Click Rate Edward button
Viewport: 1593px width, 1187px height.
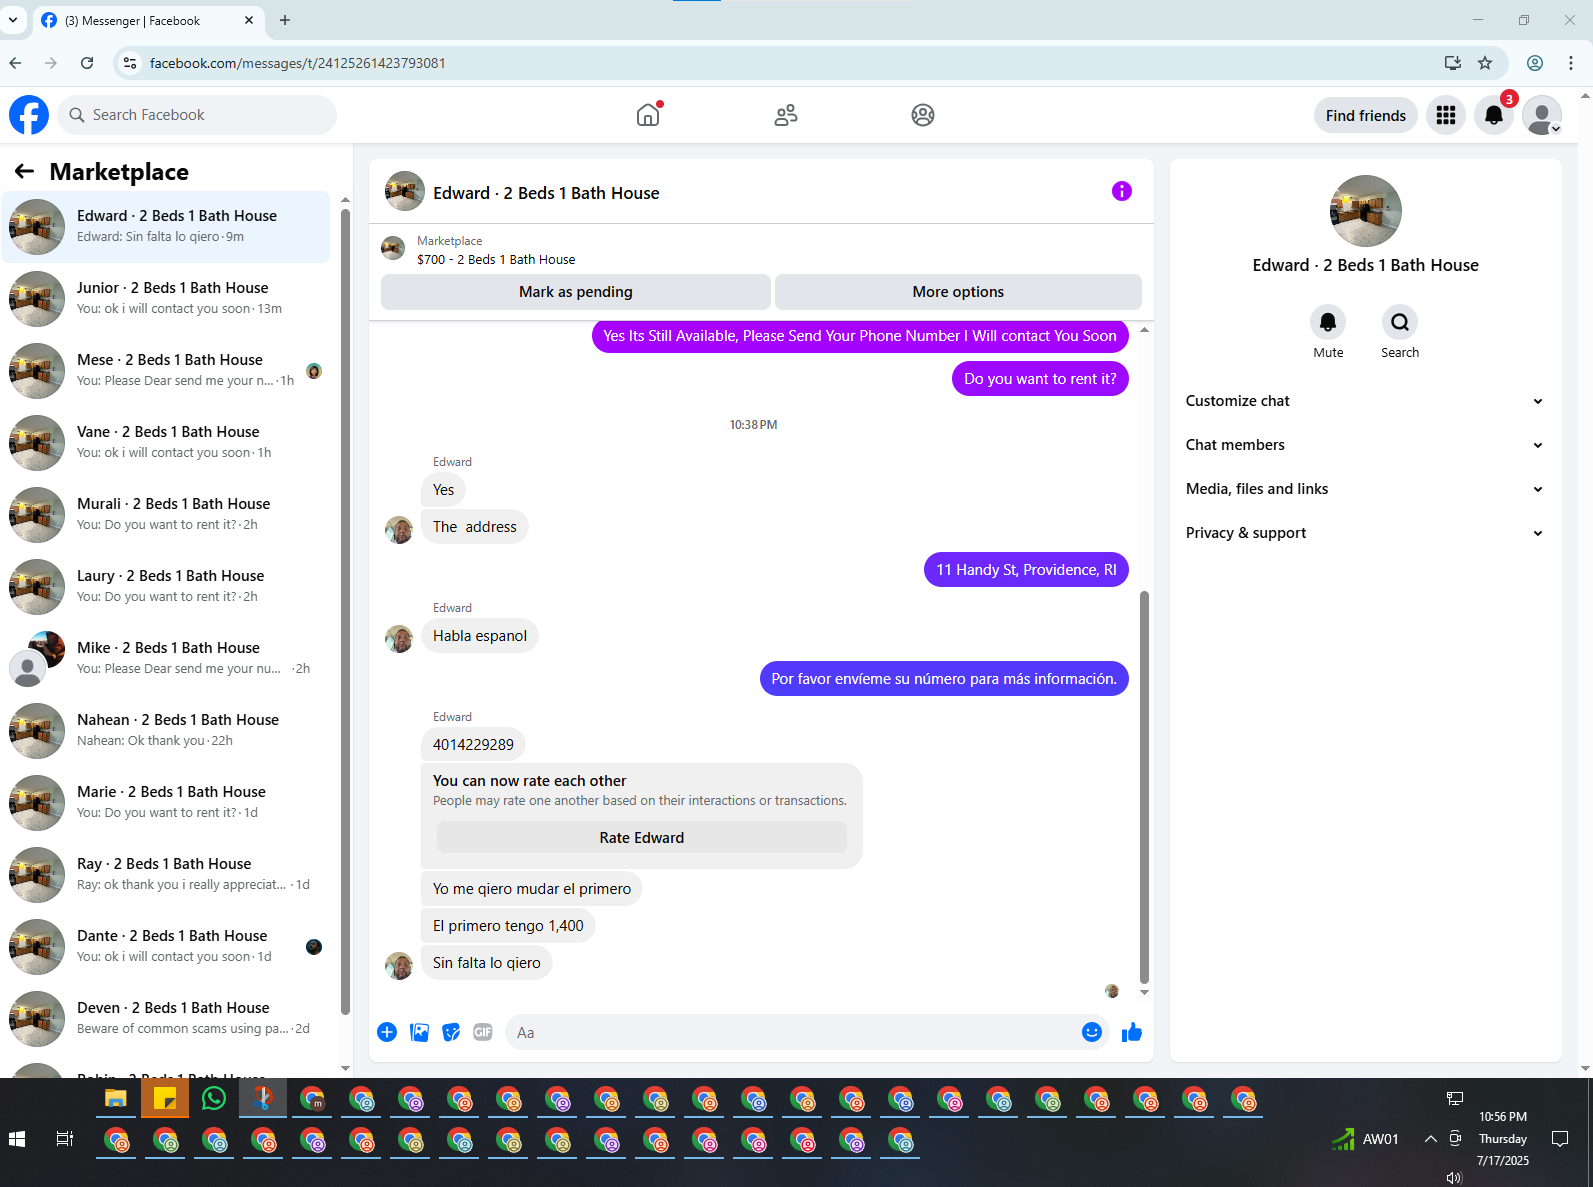[x=642, y=838]
